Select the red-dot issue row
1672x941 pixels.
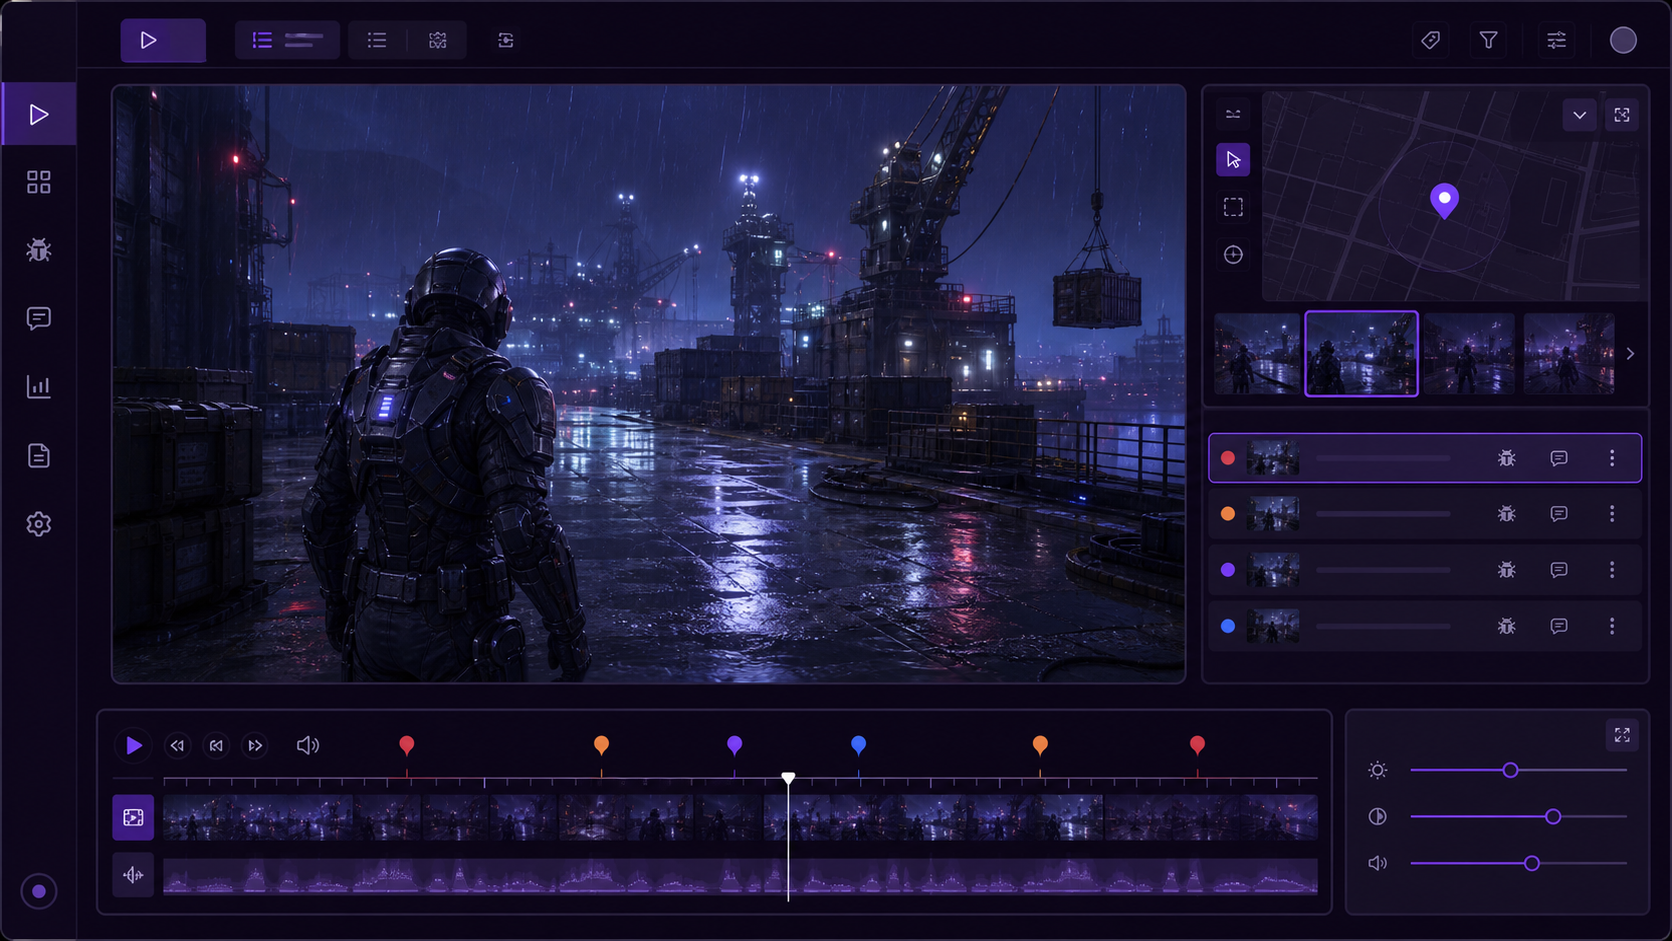pyautogui.click(x=1425, y=458)
